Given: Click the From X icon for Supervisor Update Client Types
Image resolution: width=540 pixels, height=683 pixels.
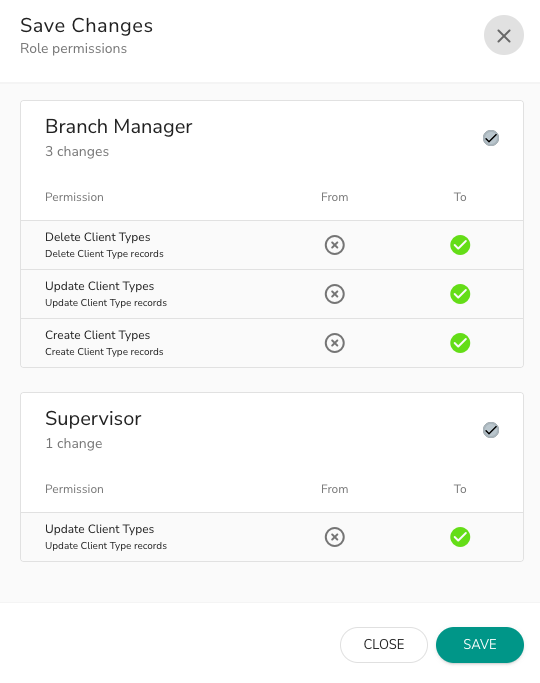Looking at the screenshot, I should 334,537.
